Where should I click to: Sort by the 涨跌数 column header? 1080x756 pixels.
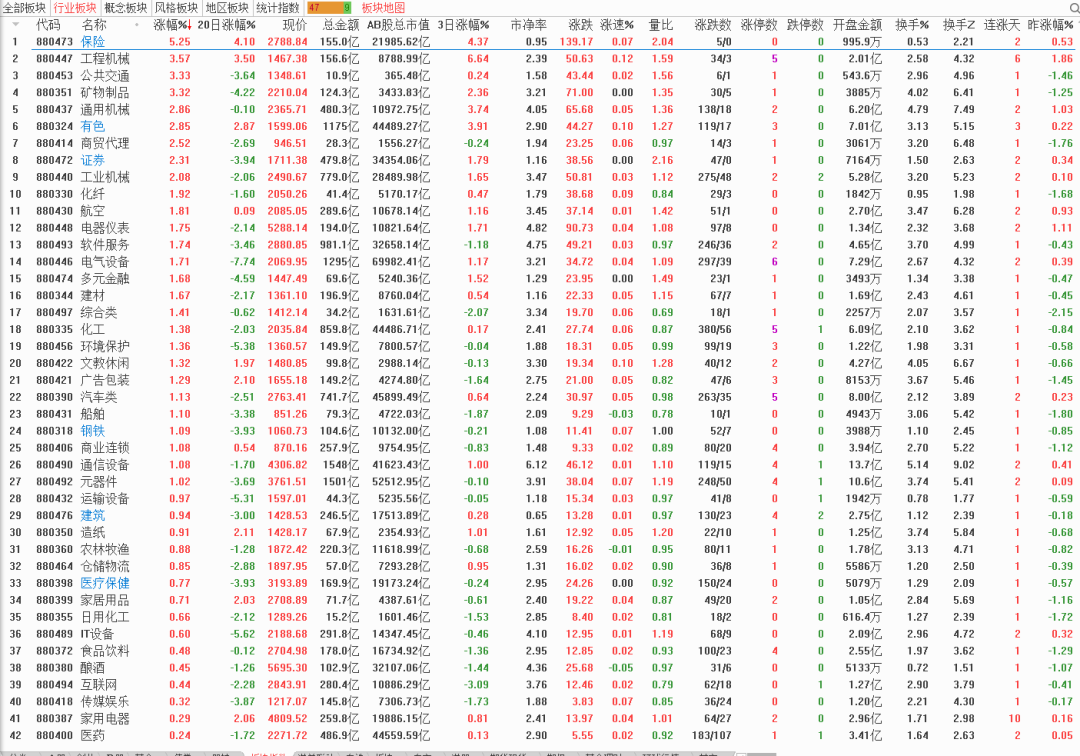pos(713,25)
